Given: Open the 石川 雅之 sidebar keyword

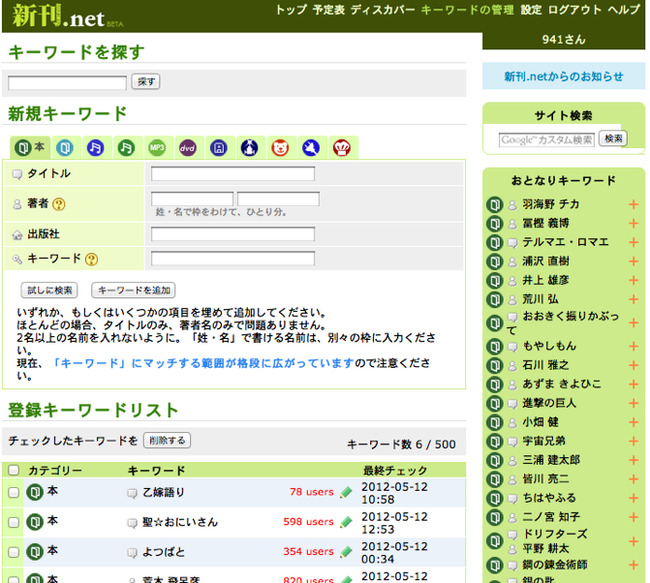Looking at the screenshot, I should pos(546,365).
